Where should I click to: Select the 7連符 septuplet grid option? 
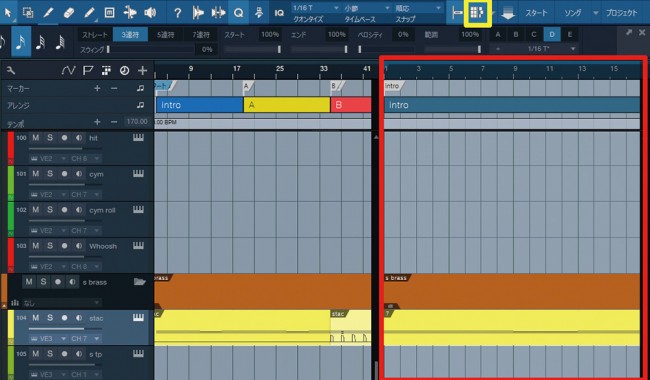(x=201, y=35)
